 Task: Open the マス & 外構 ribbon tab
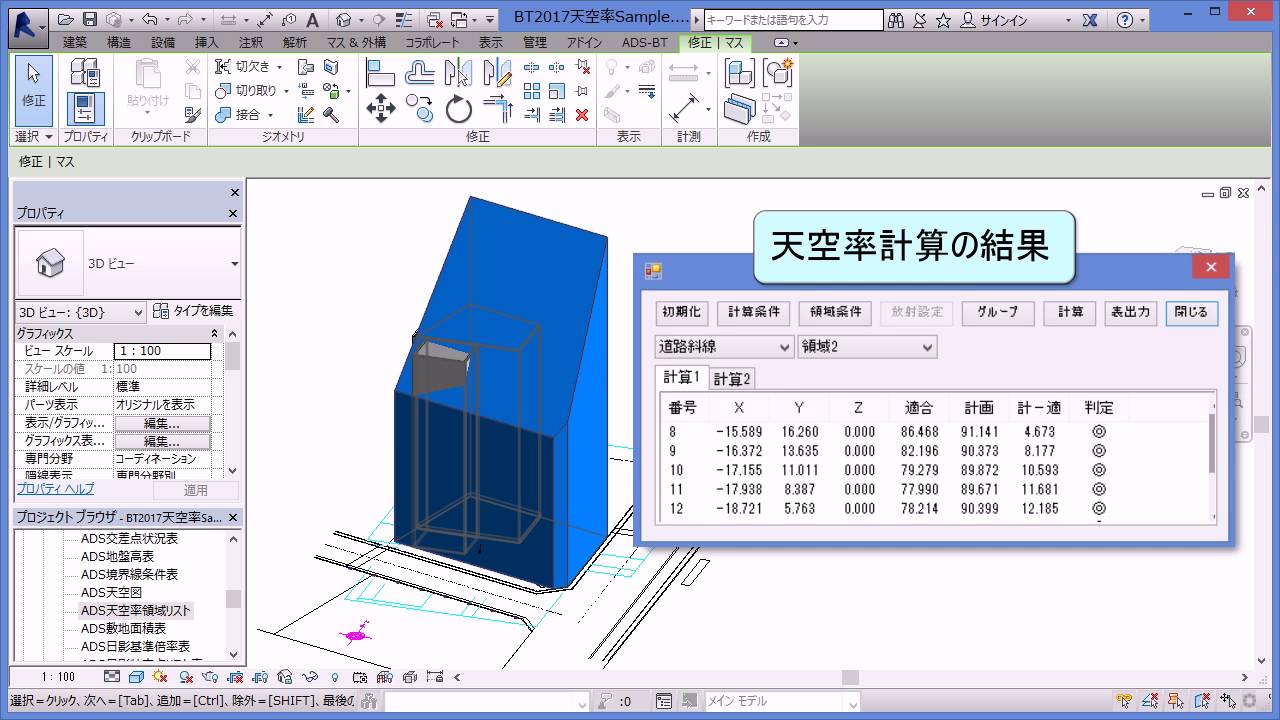[x=356, y=43]
